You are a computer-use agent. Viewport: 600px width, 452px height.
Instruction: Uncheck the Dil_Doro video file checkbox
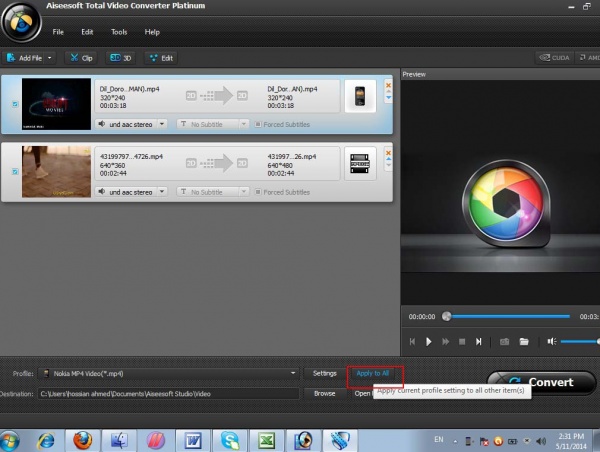pos(13,104)
